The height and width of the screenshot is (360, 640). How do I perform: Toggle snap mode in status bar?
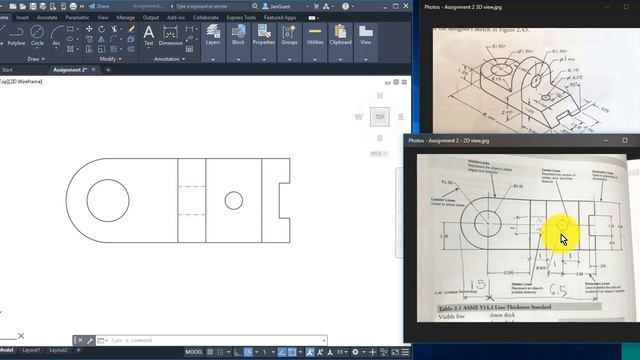point(220,352)
